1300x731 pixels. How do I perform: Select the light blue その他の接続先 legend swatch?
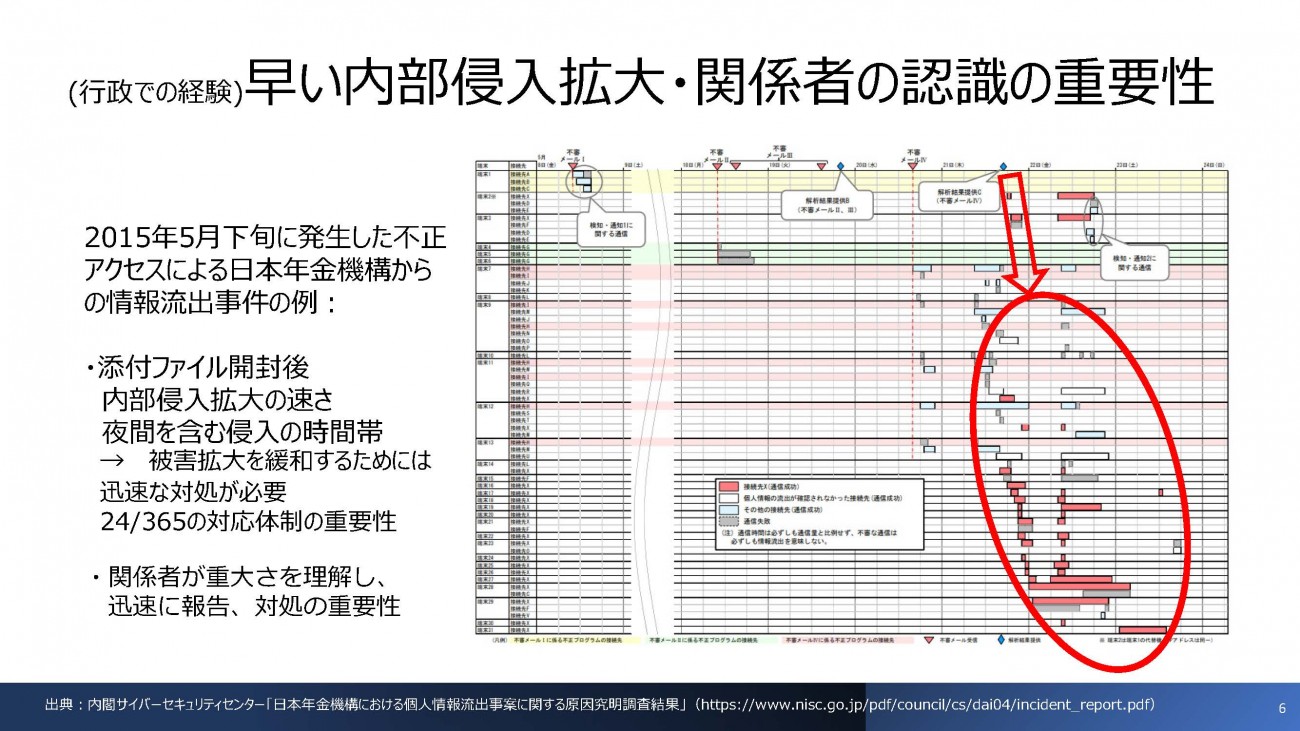pyautogui.click(x=729, y=509)
